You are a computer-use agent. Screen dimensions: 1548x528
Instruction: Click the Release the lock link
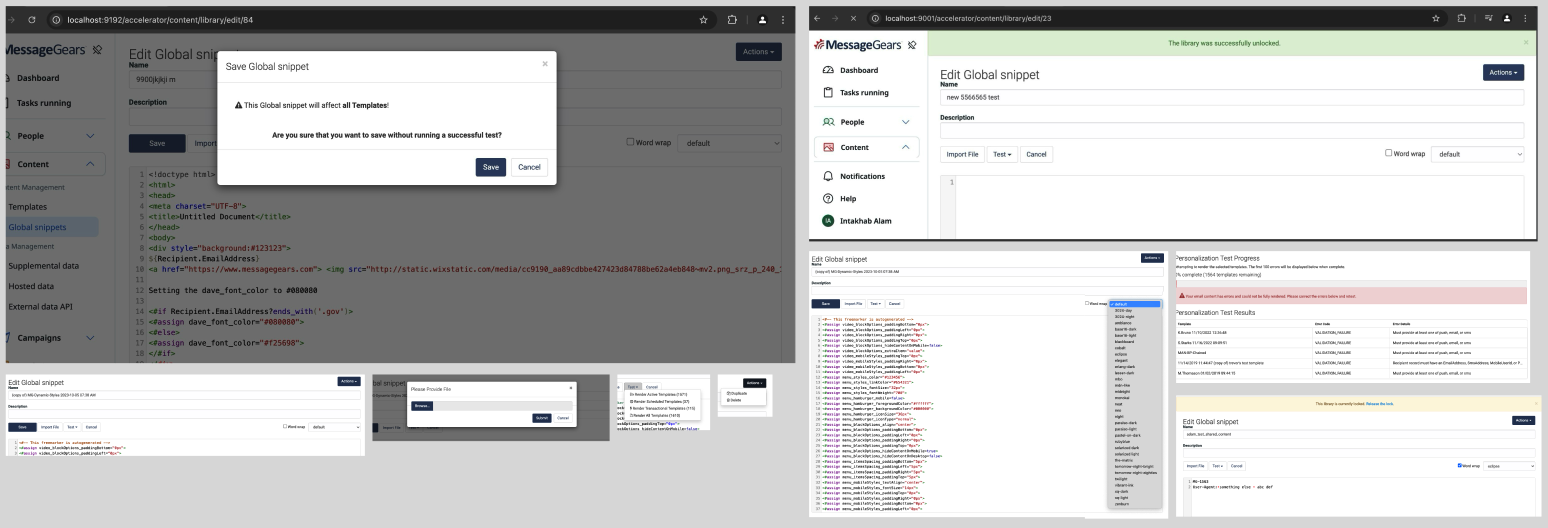[x=1380, y=404]
